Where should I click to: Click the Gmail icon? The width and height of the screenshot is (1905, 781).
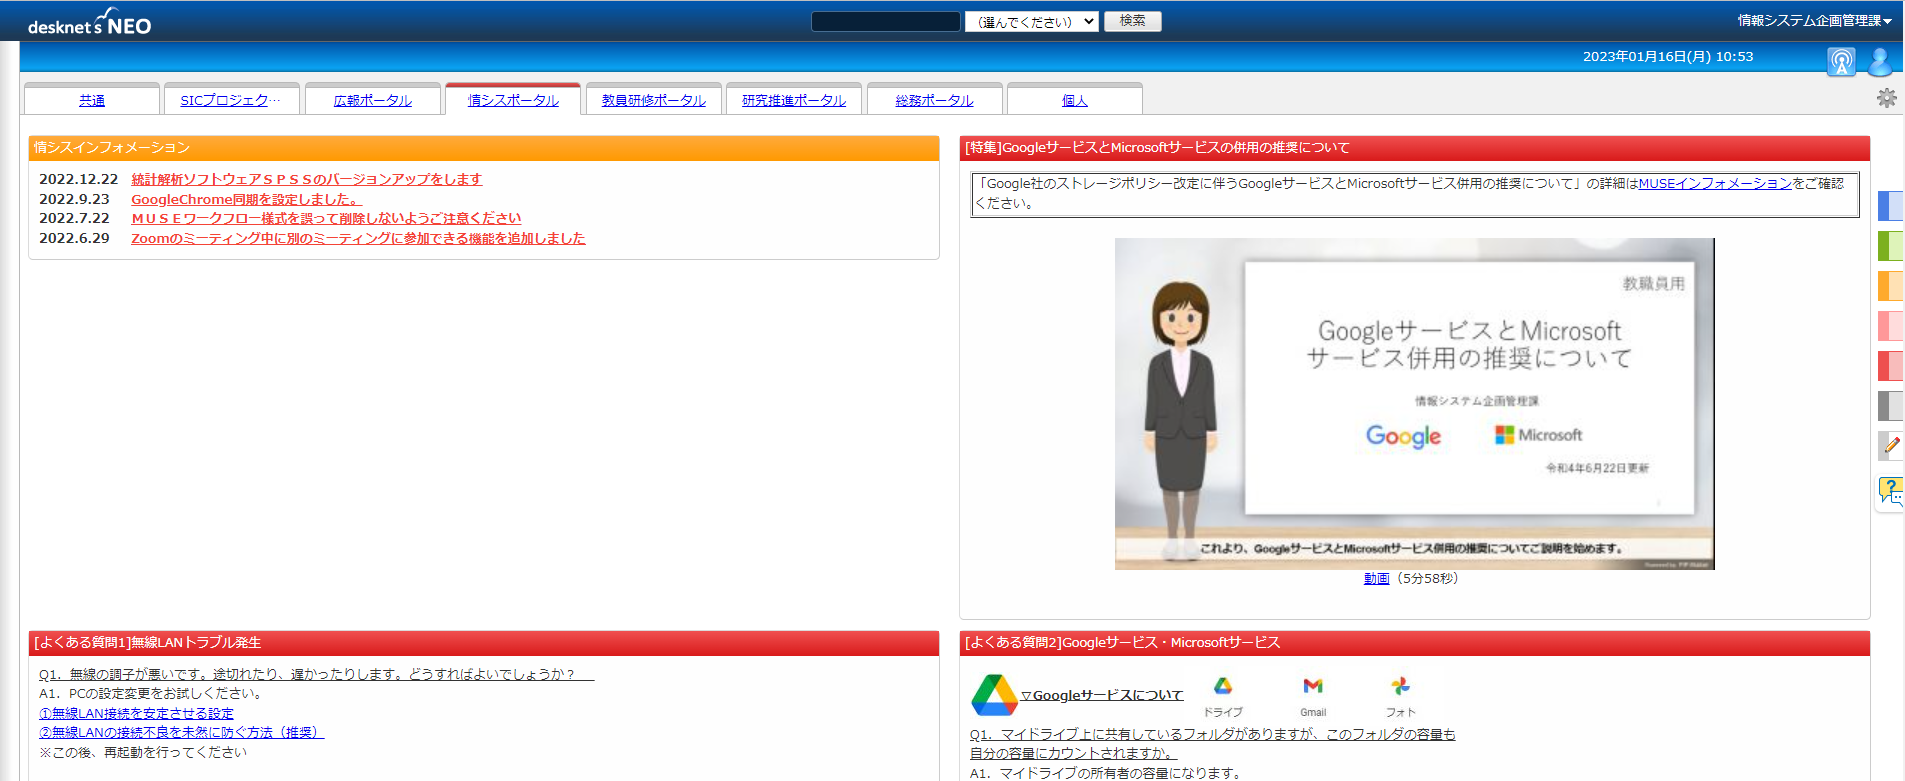coord(1313,686)
